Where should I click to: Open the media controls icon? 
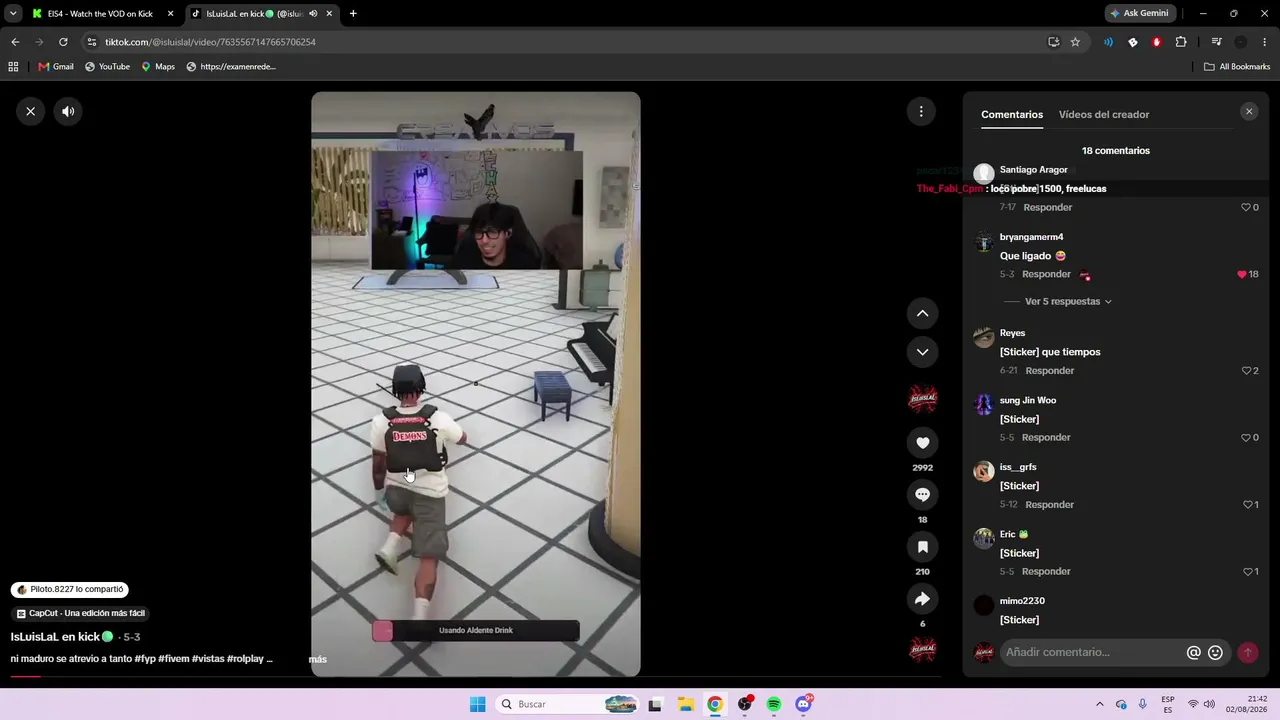pyautogui.click(x=1216, y=42)
